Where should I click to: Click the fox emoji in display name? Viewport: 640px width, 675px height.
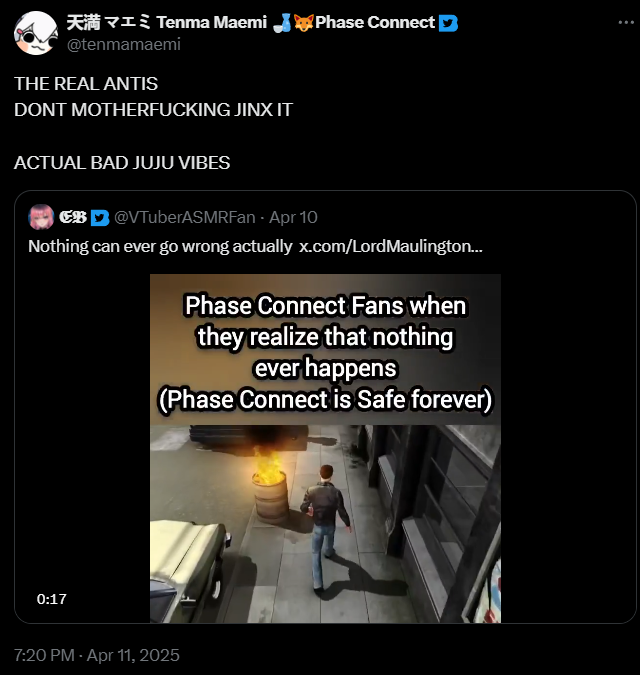pos(304,22)
